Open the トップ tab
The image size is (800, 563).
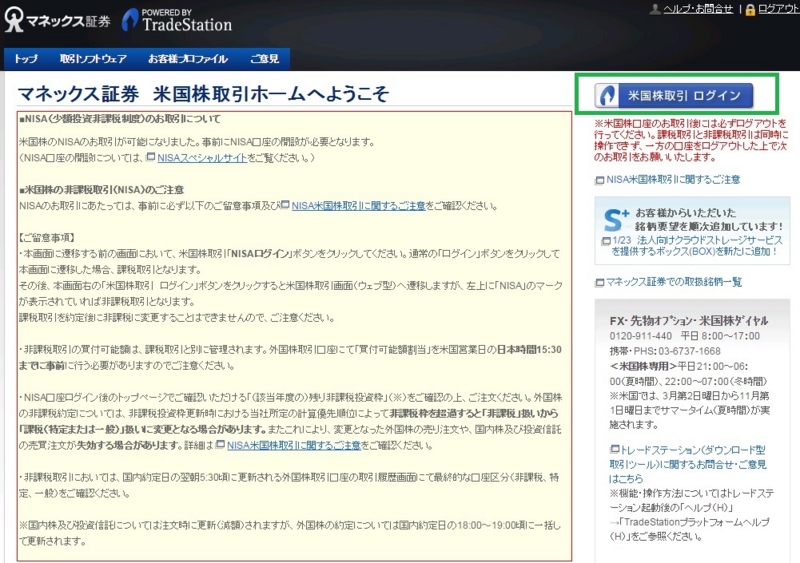click(26, 59)
